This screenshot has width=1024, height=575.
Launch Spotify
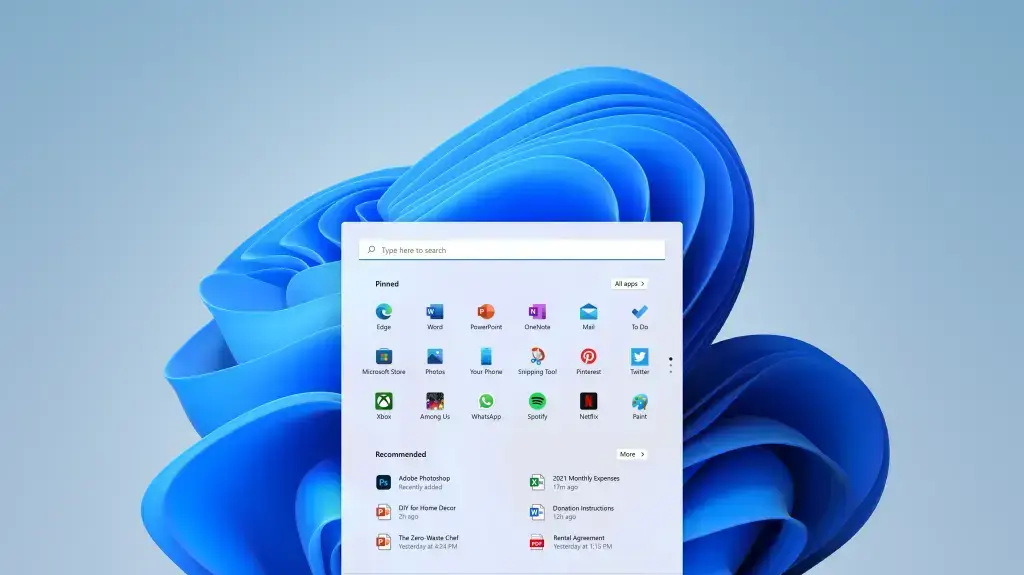click(x=537, y=406)
